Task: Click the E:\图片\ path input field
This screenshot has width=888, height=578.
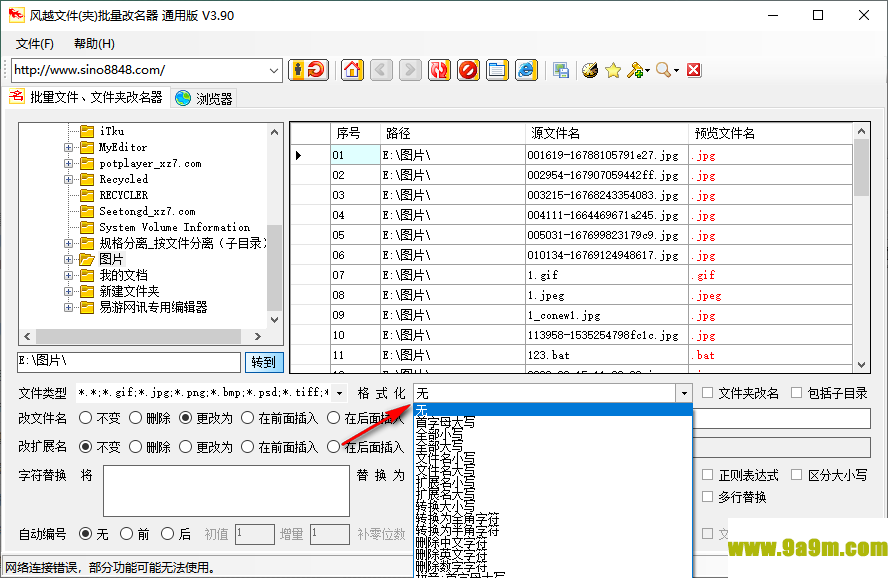Action: (129, 362)
